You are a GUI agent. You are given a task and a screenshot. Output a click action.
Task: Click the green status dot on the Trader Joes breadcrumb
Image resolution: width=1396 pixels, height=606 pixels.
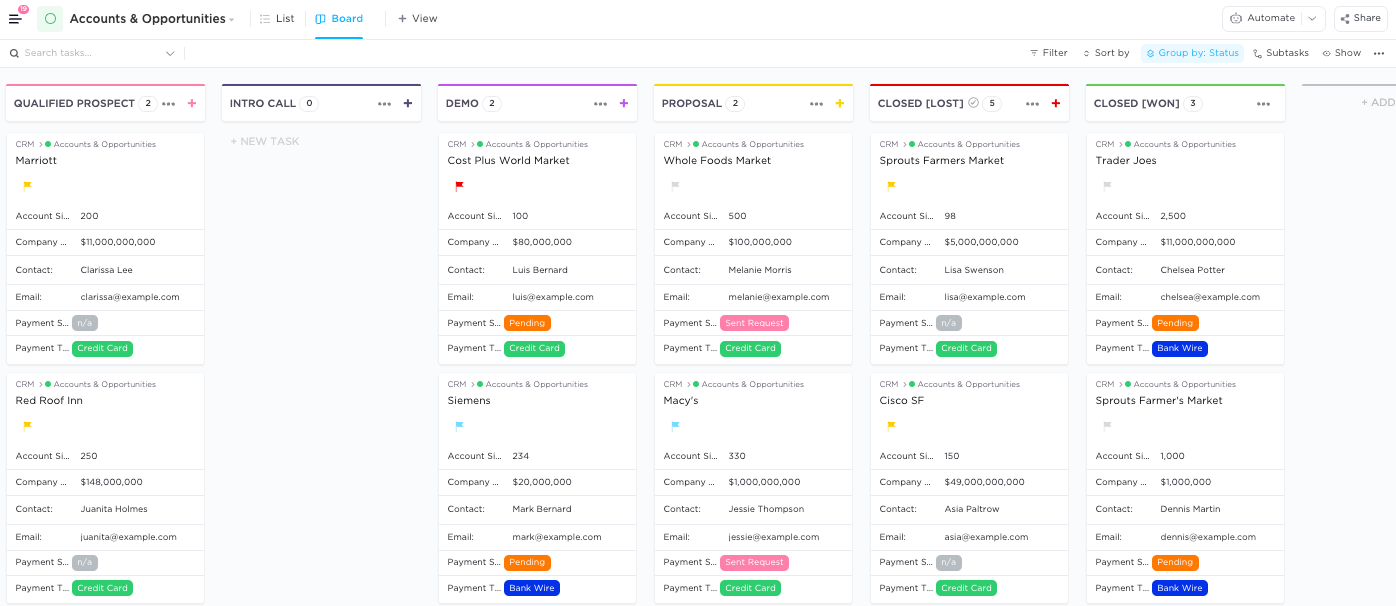[x=1128, y=144]
